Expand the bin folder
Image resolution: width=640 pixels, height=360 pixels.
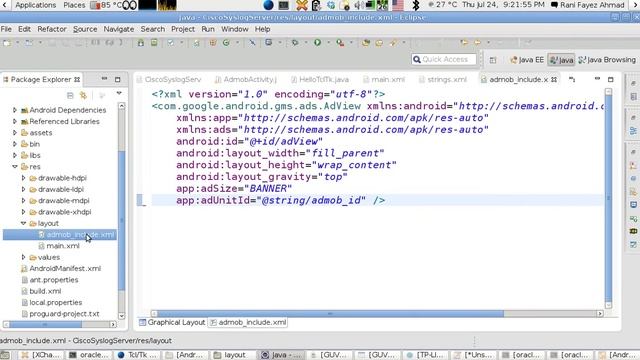pyautogui.click(x=15, y=144)
